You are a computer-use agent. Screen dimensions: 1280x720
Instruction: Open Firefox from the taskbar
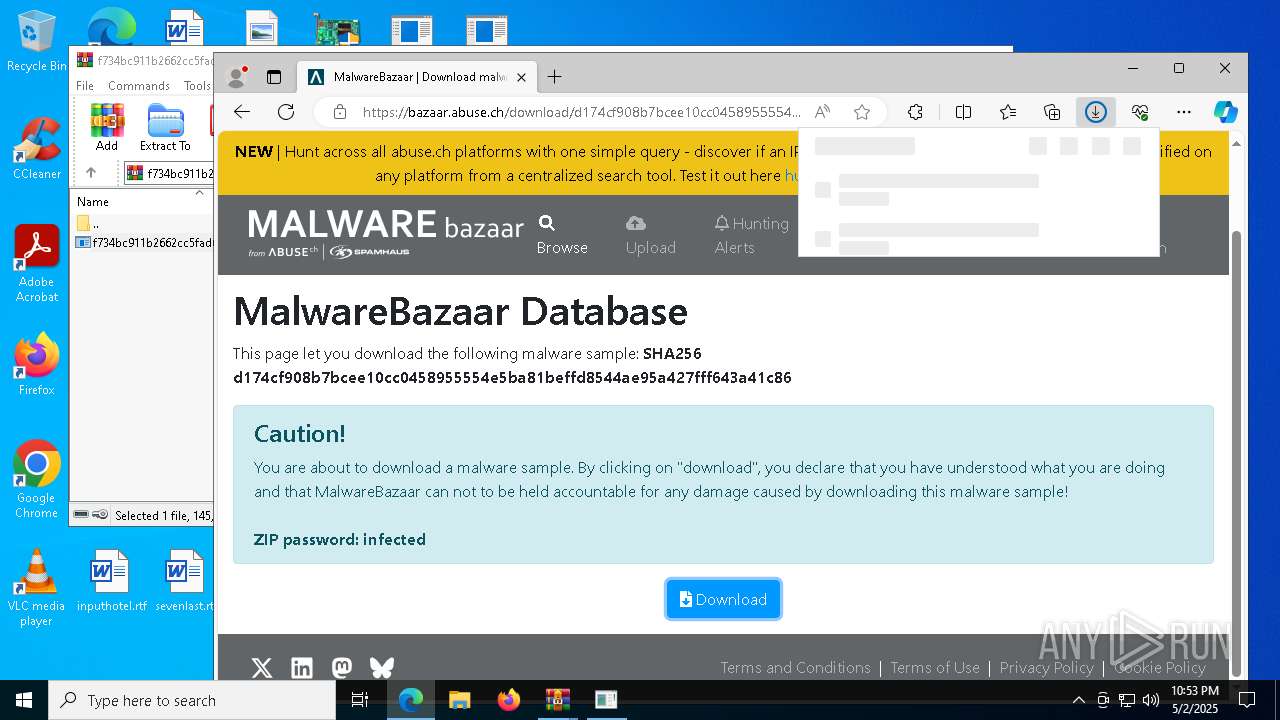pos(509,700)
